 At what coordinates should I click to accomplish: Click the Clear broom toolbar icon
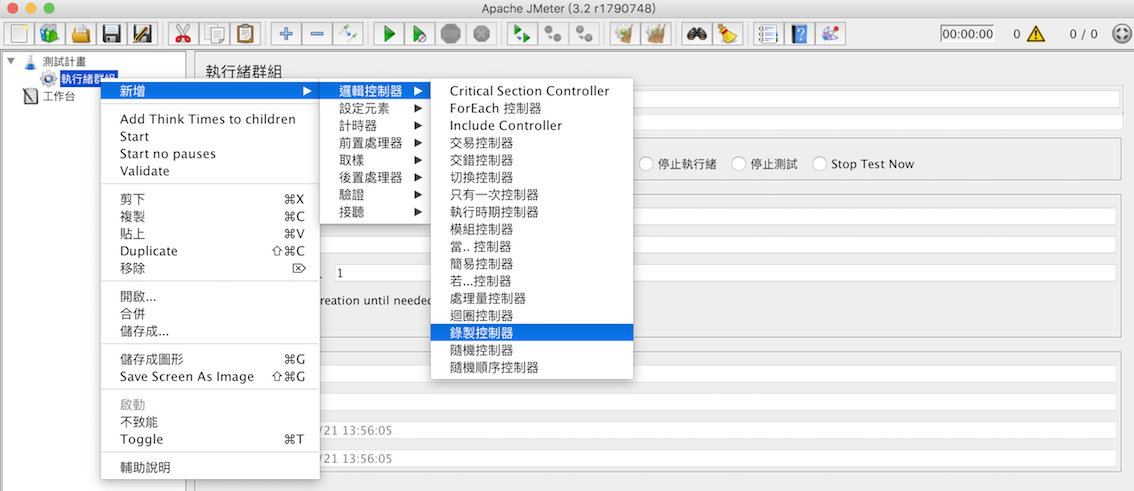(624, 33)
